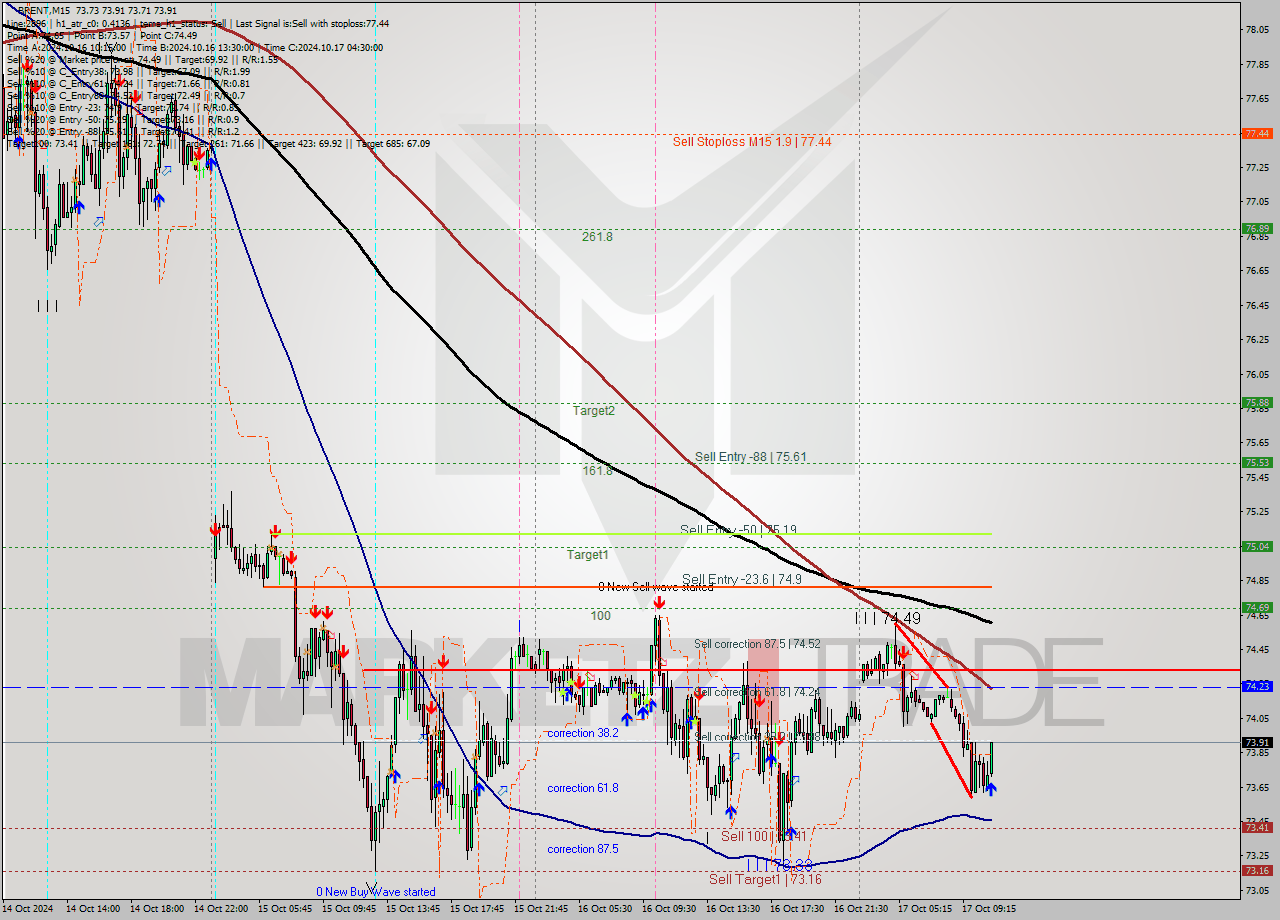Click the '17 Oct 05:15' time axis label
Viewport: 1280px width, 920px height.
coord(925,909)
